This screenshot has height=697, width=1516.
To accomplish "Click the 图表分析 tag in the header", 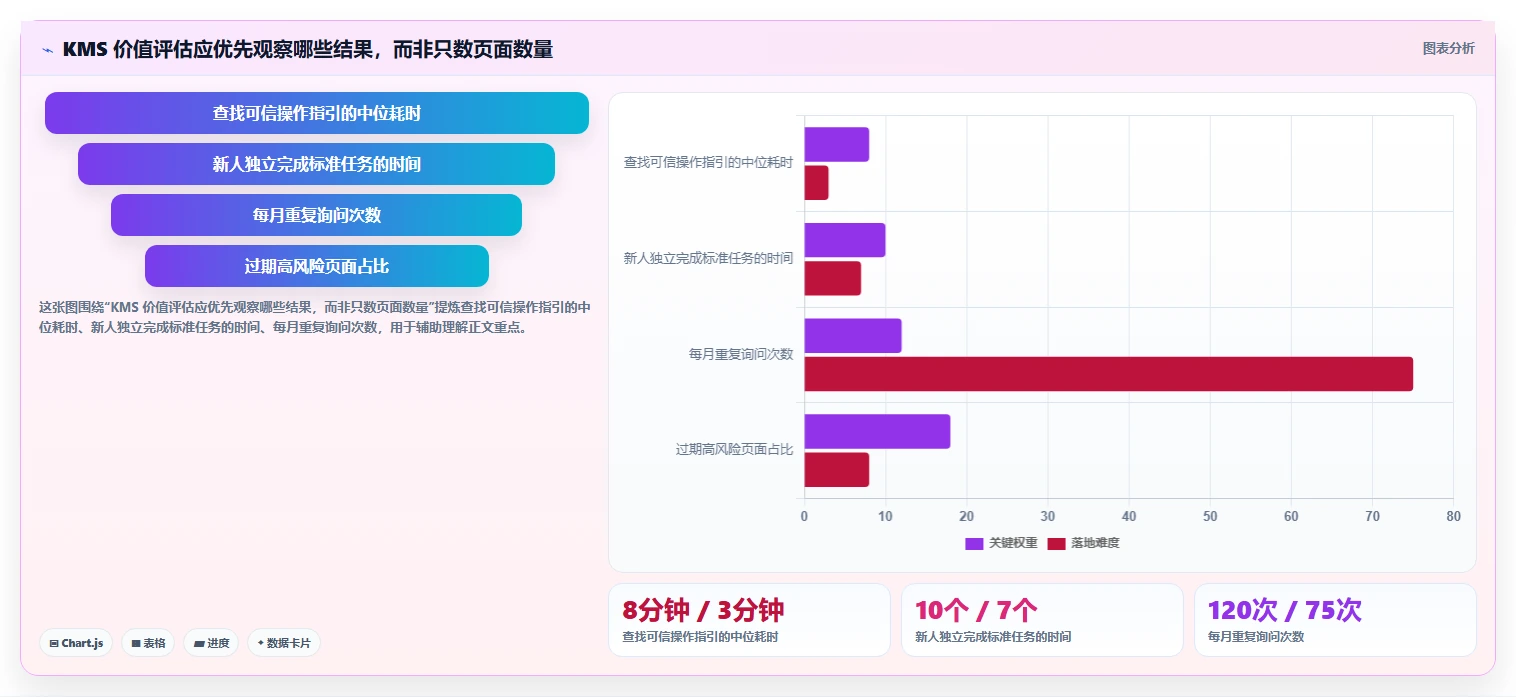I will point(1448,48).
